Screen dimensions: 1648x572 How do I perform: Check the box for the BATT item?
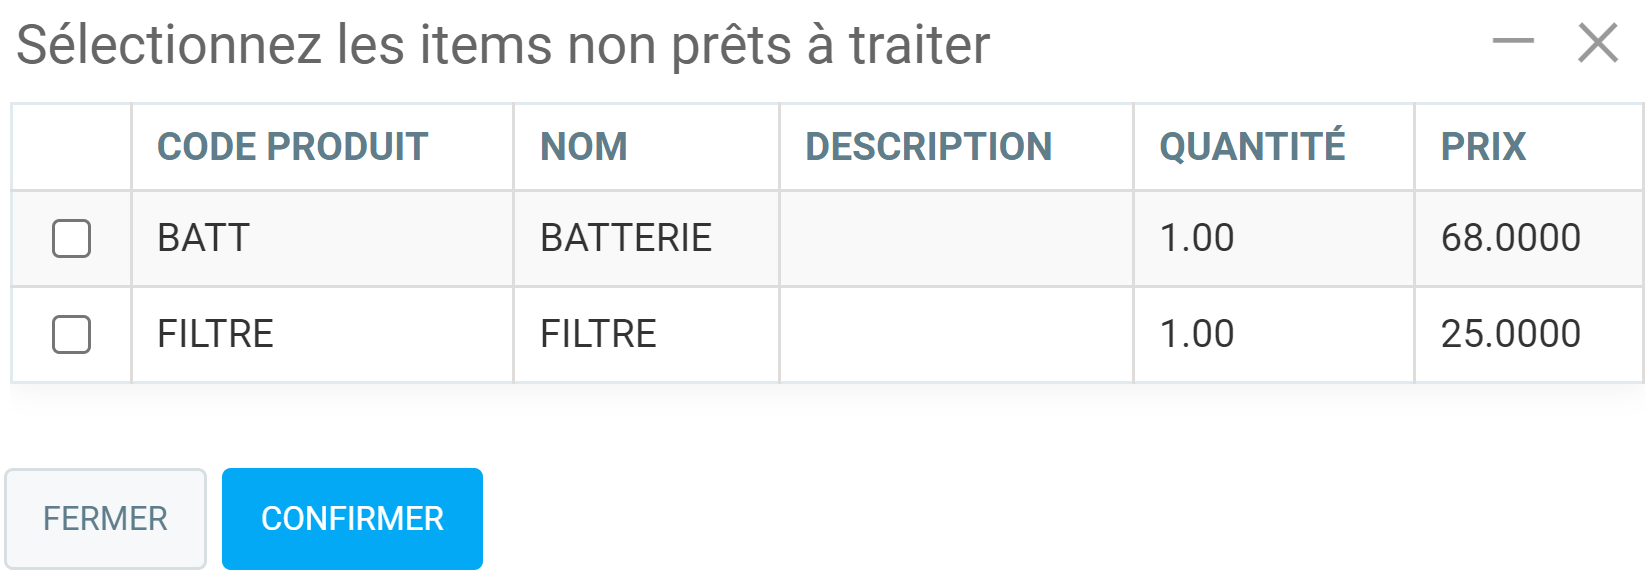coord(71,238)
